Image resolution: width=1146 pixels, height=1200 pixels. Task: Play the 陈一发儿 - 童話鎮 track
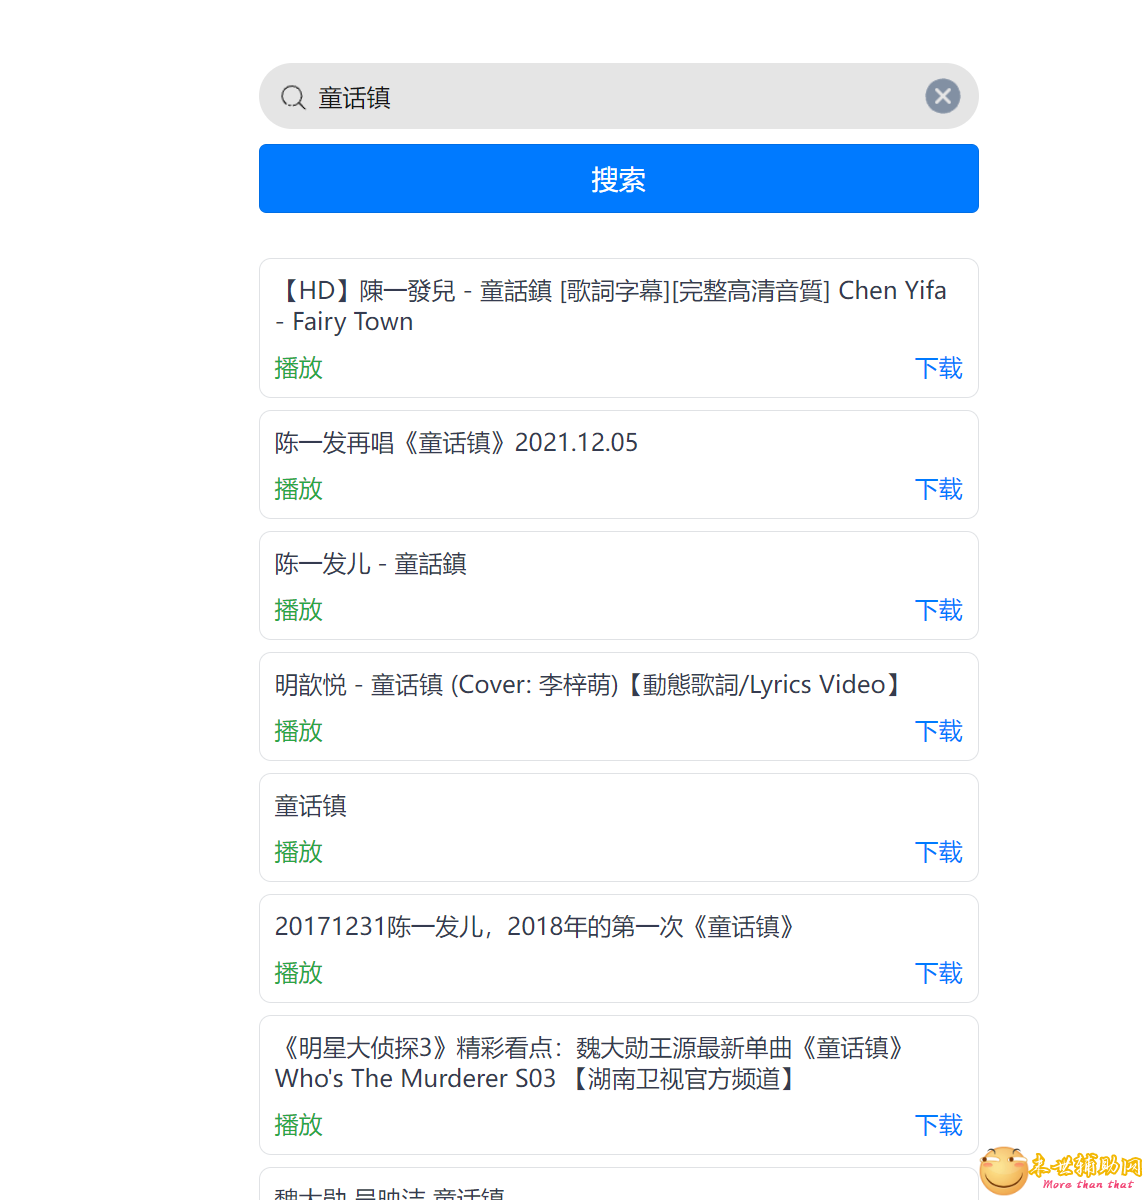[298, 610]
